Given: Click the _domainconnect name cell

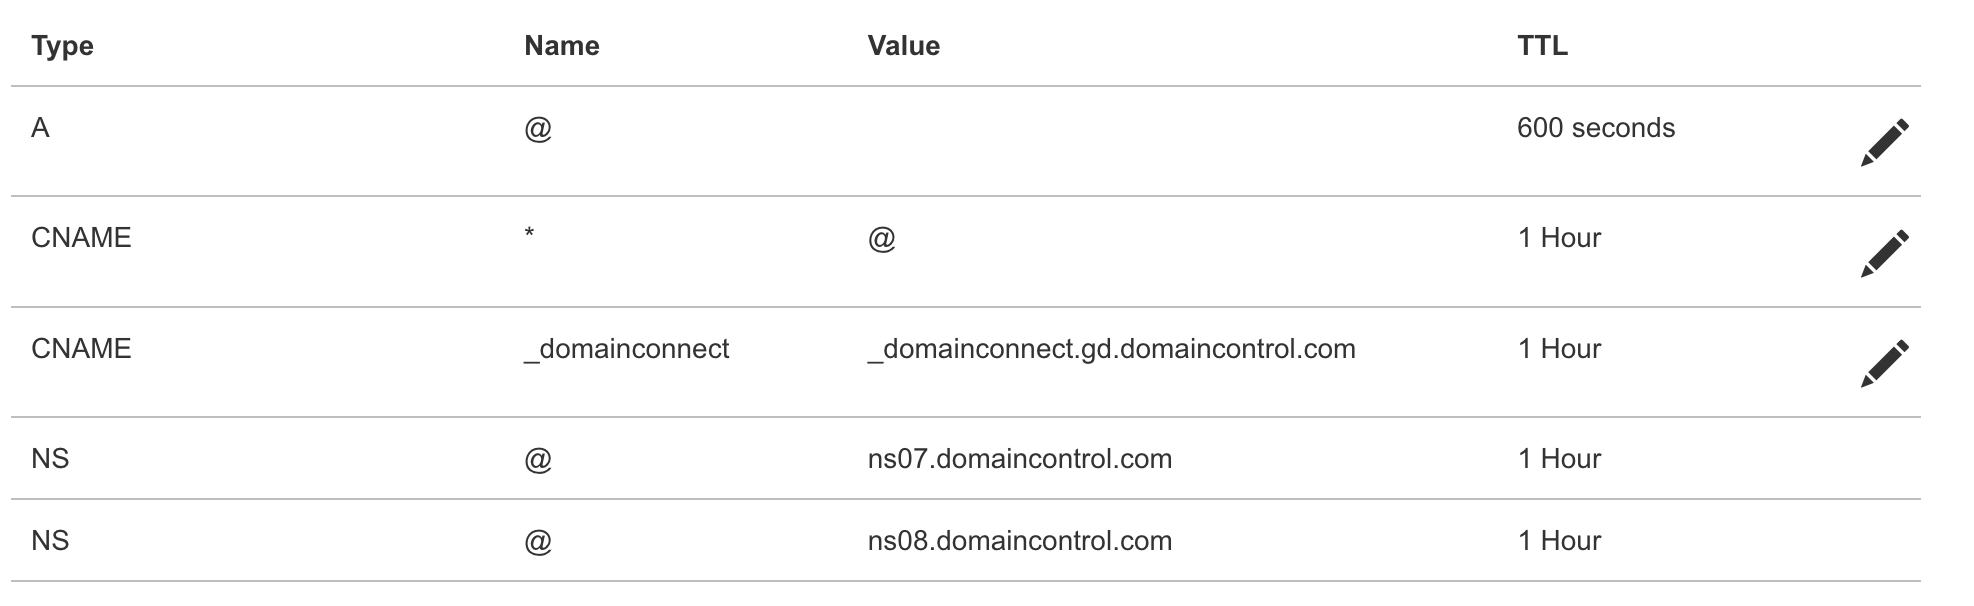Looking at the screenshot, I should click(x=626, y=349).
